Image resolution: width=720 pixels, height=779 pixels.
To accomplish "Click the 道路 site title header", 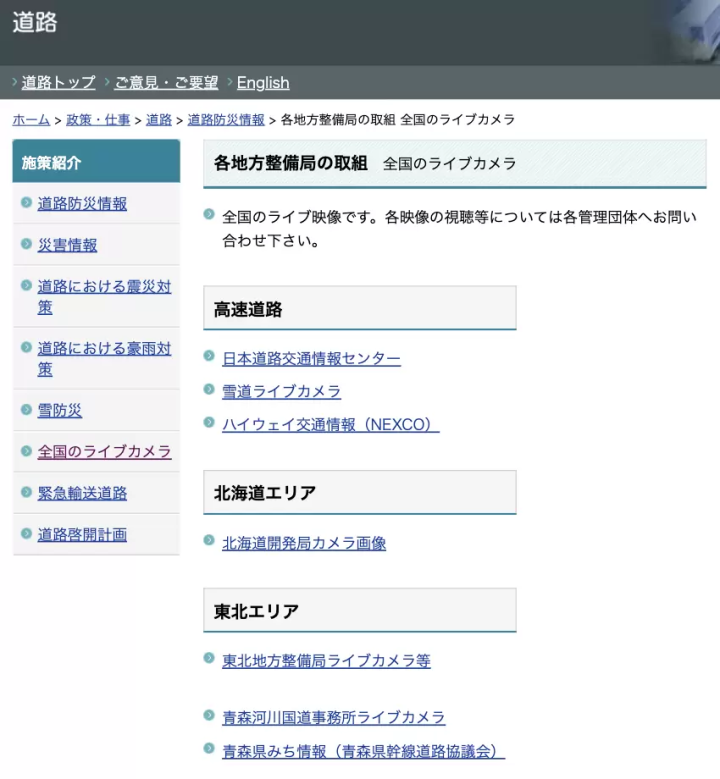I will (35, 22).
